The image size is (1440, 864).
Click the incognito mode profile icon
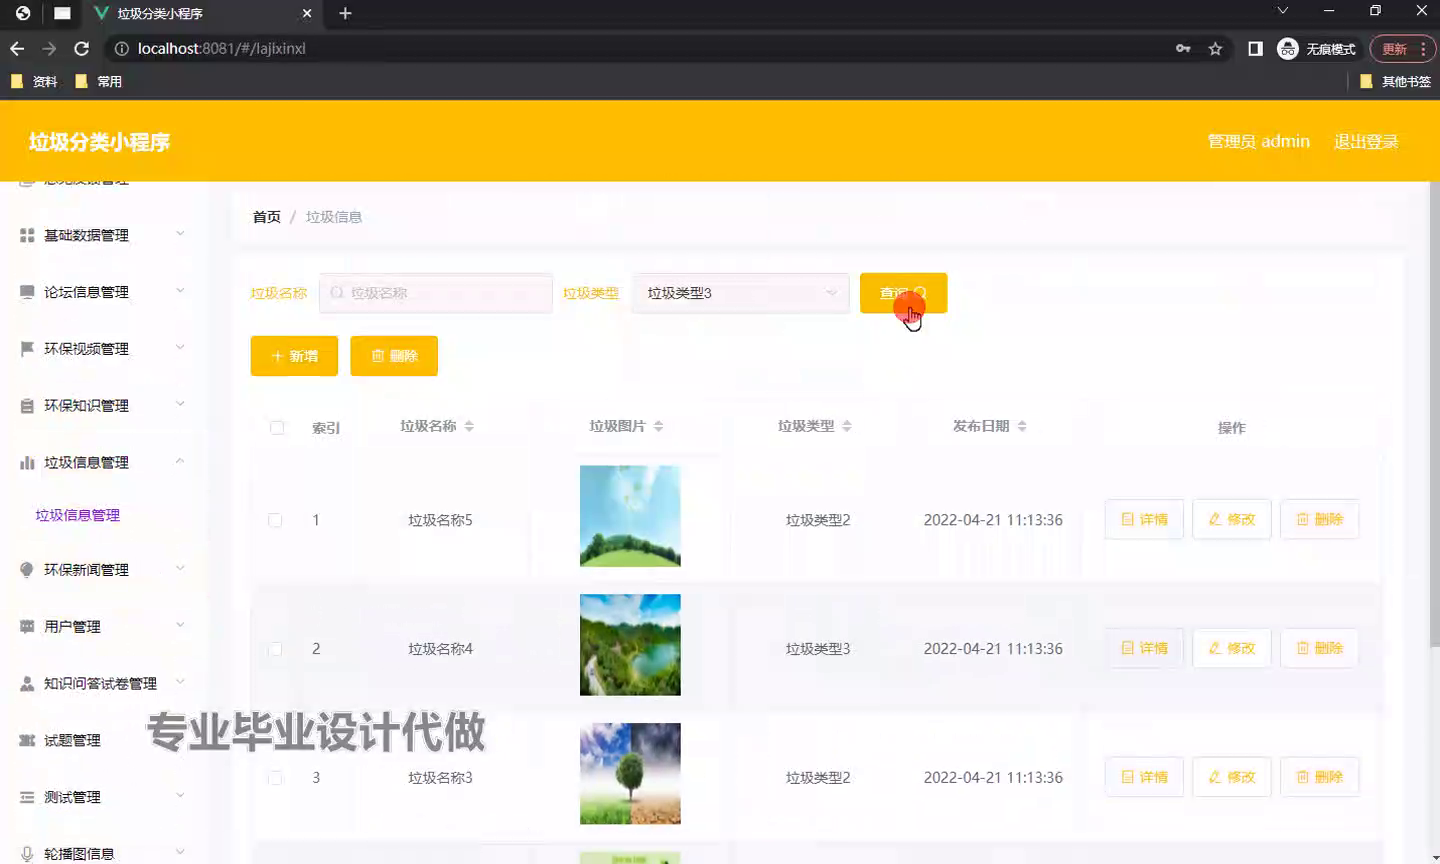pyautogui.click(x=1288, y=48)
